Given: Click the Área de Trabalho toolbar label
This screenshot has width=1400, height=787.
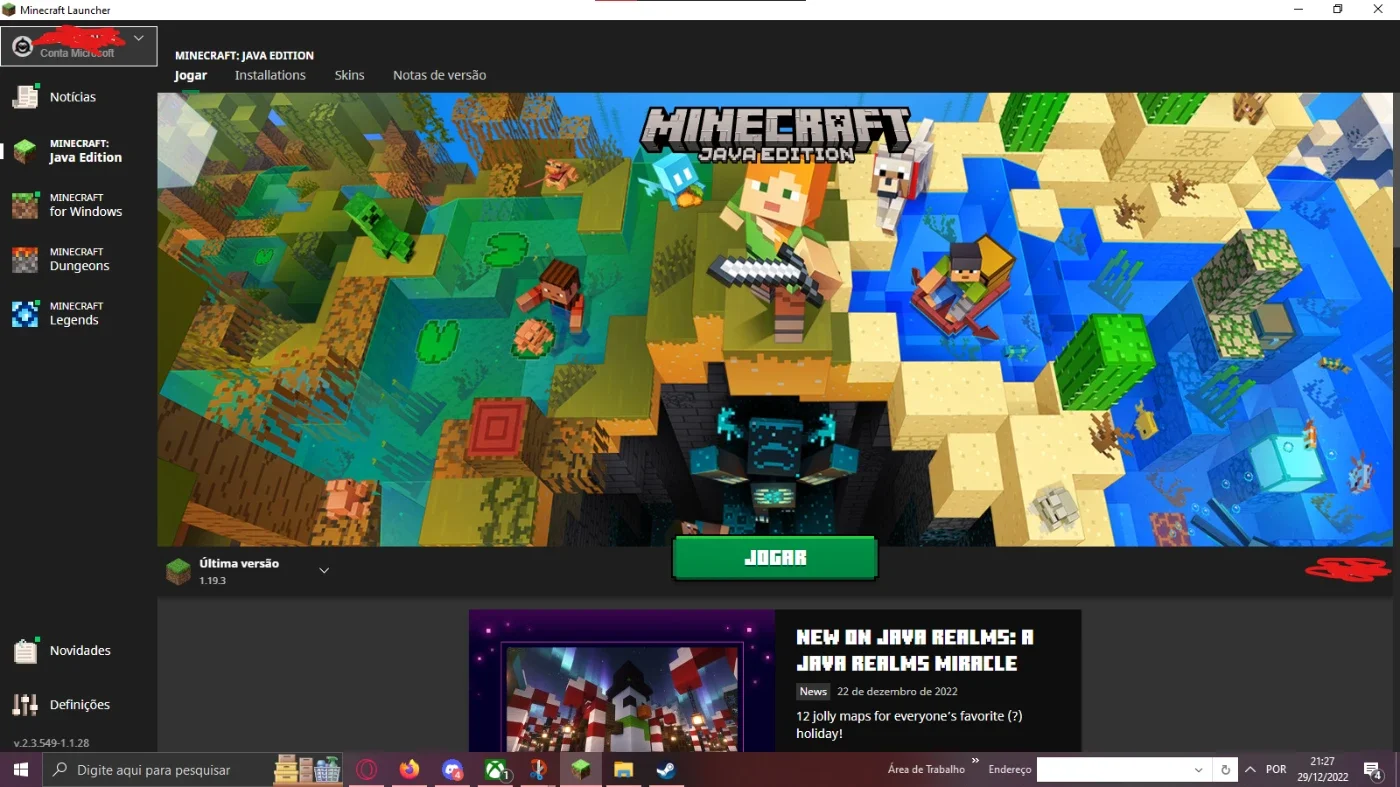Looking at the screenshot, I should pyautogui.click(x=926, y=770).
